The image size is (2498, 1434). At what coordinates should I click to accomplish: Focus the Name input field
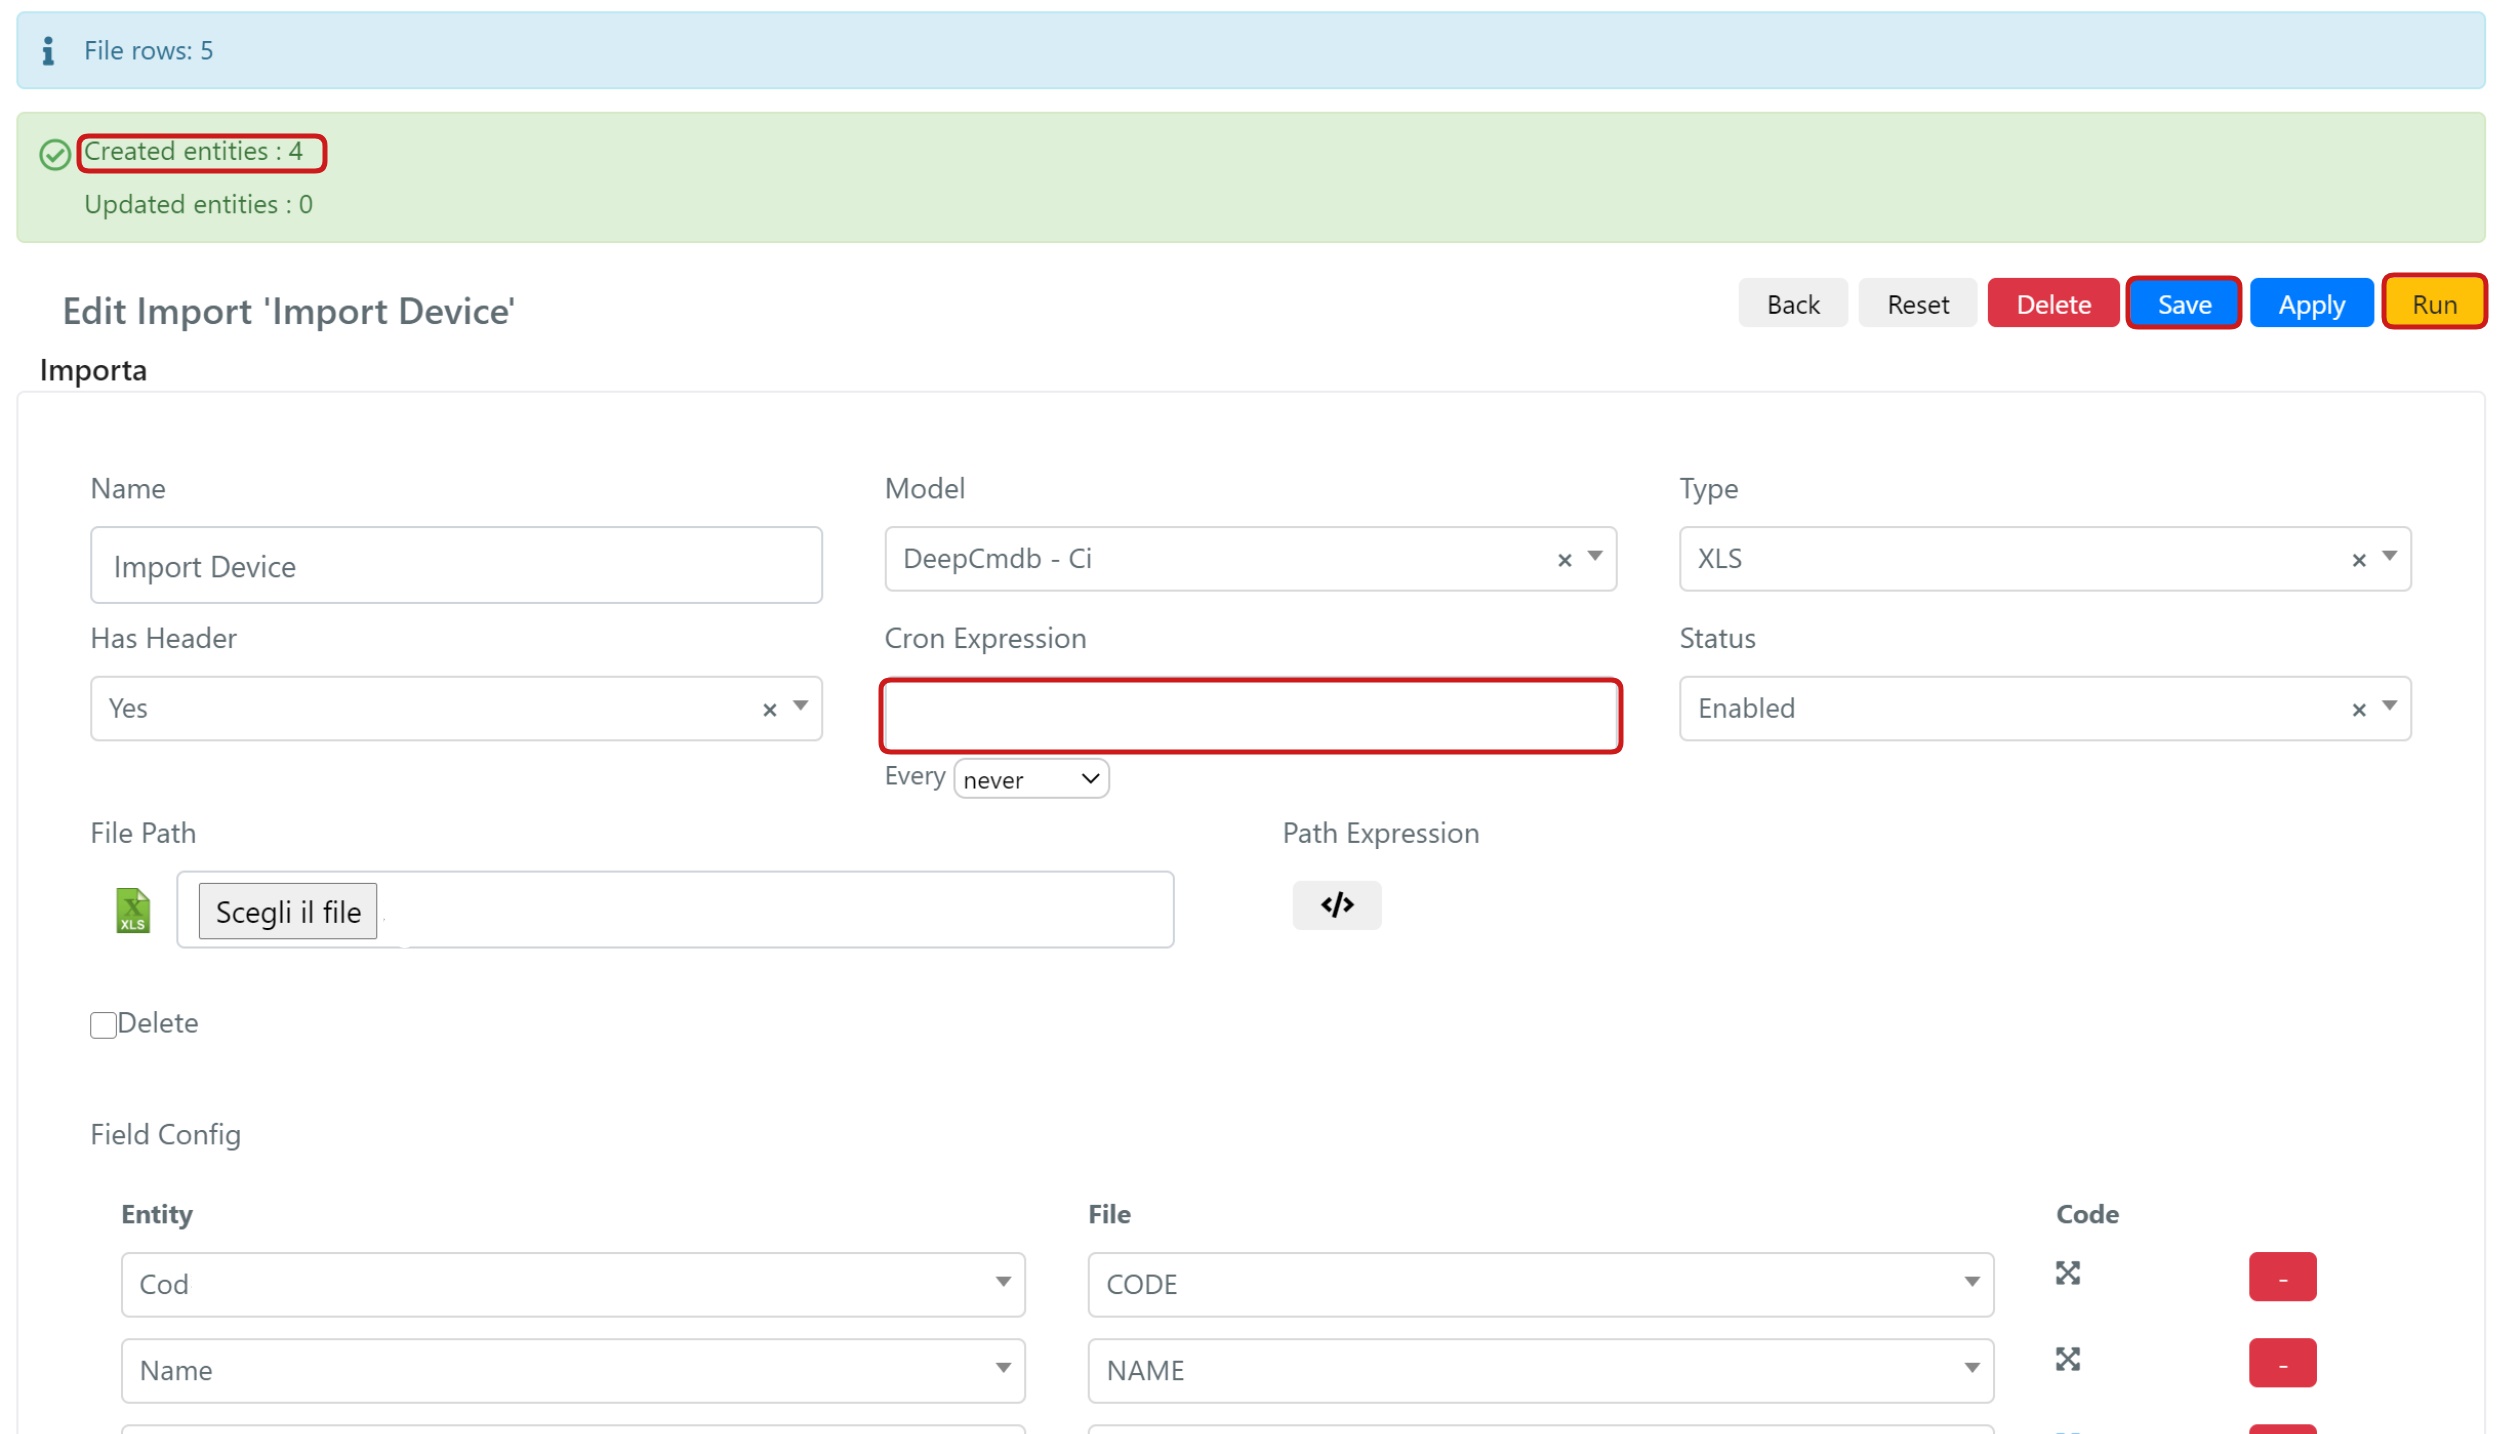coord(456,566)
